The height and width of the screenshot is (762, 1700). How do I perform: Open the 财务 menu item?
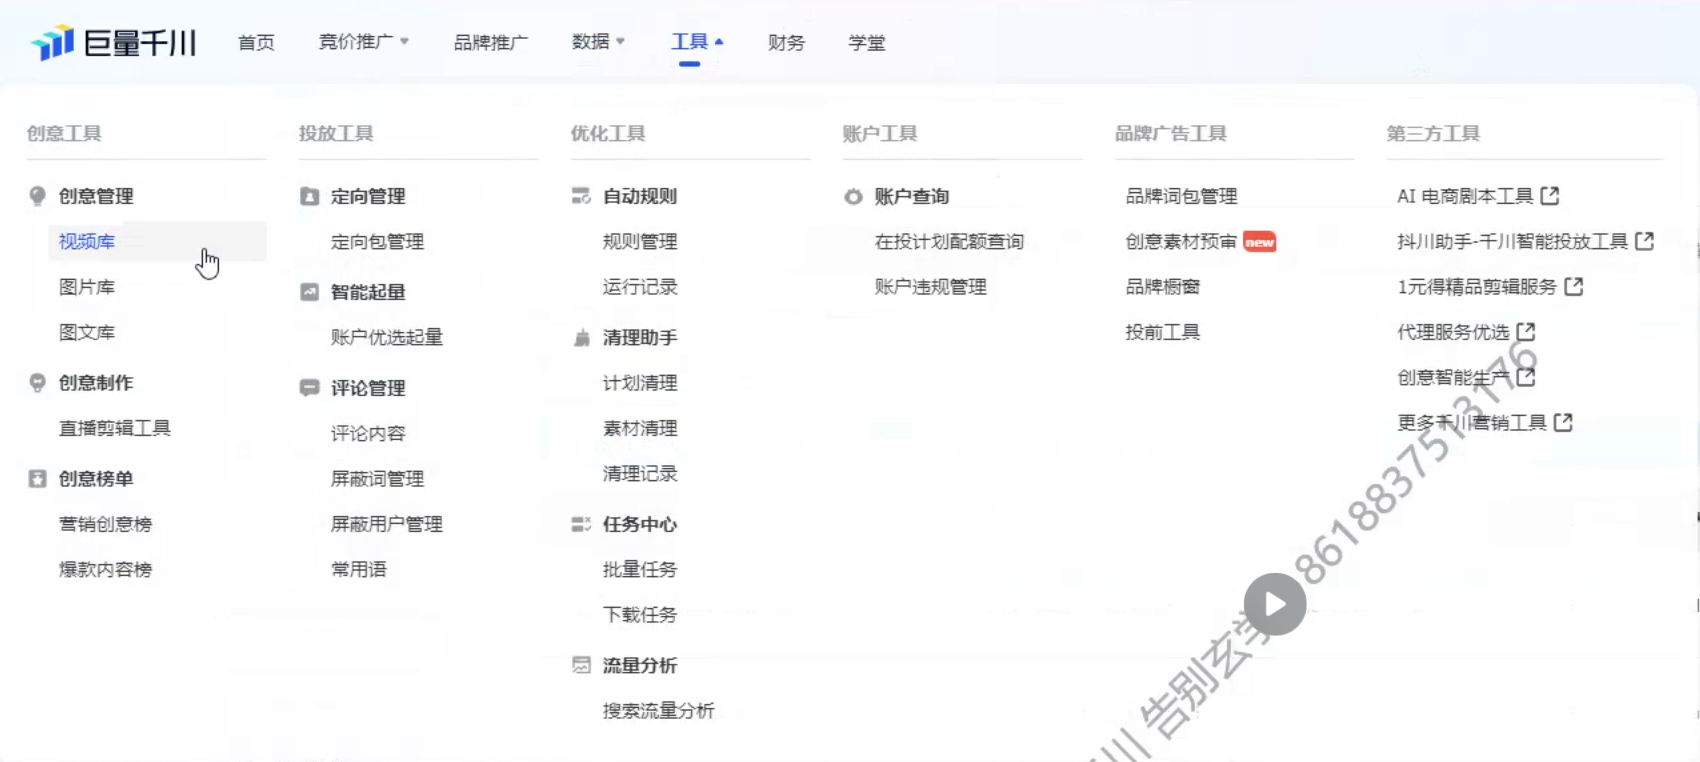(786, 42)
